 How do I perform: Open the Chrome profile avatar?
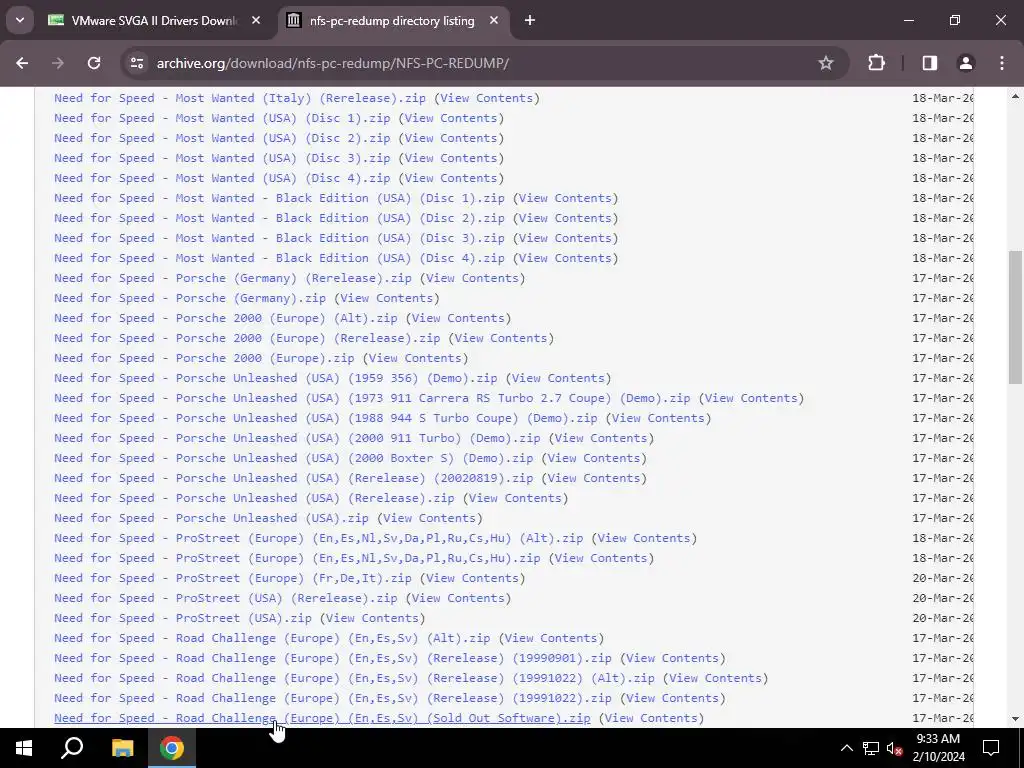click(x=966, y=63)
